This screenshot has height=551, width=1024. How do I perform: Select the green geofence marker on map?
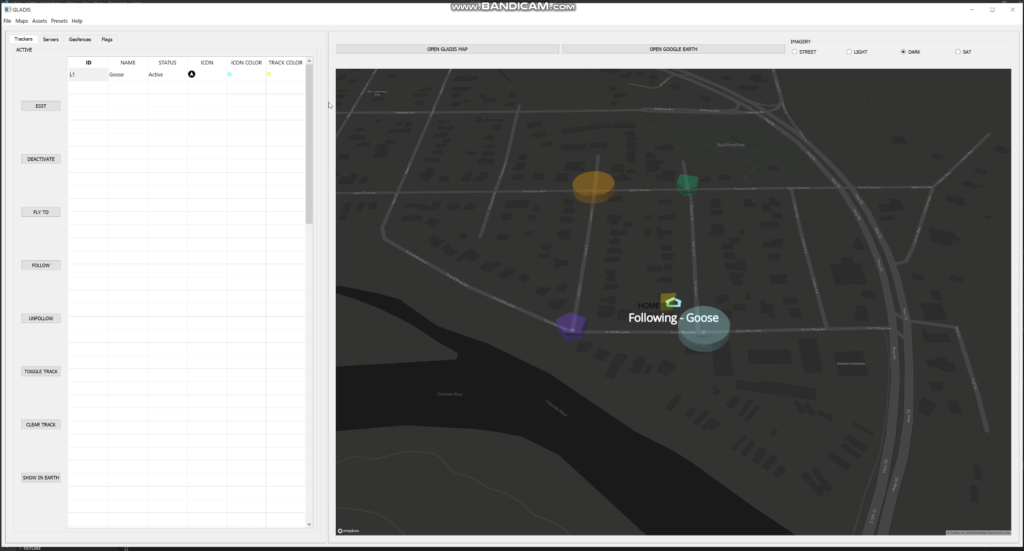coord(687,184)
